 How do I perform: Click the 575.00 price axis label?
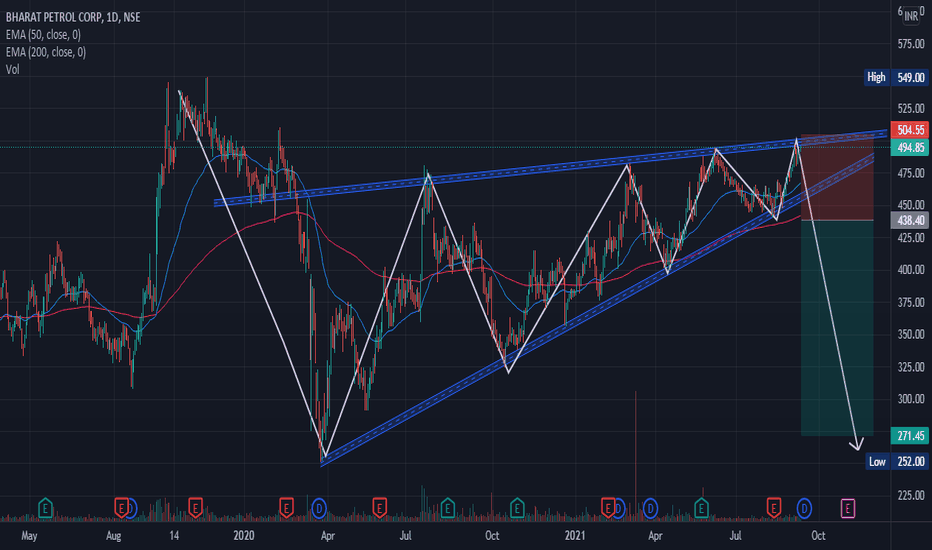coord(911,44)
